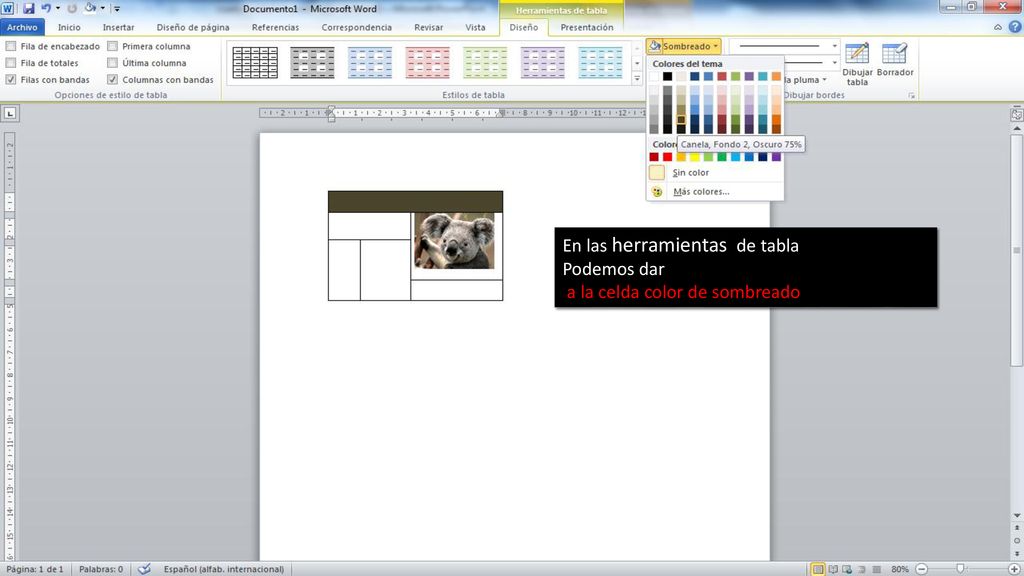1024x576 pixels.
Task: Pick the bright yellow standard color swatch
Action: (x=695, y=157)
